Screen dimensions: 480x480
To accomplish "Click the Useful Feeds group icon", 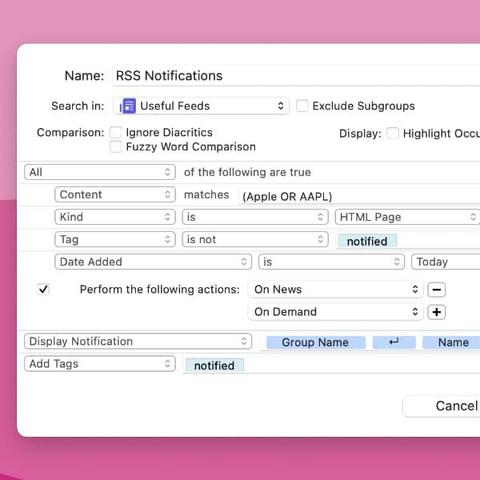I will click(x=128, y=106).
